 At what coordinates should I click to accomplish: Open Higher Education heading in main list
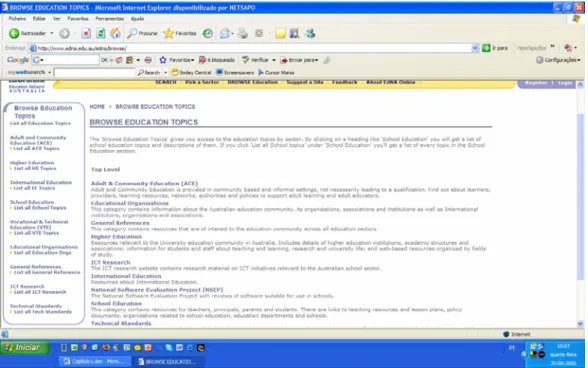point(116,237)
